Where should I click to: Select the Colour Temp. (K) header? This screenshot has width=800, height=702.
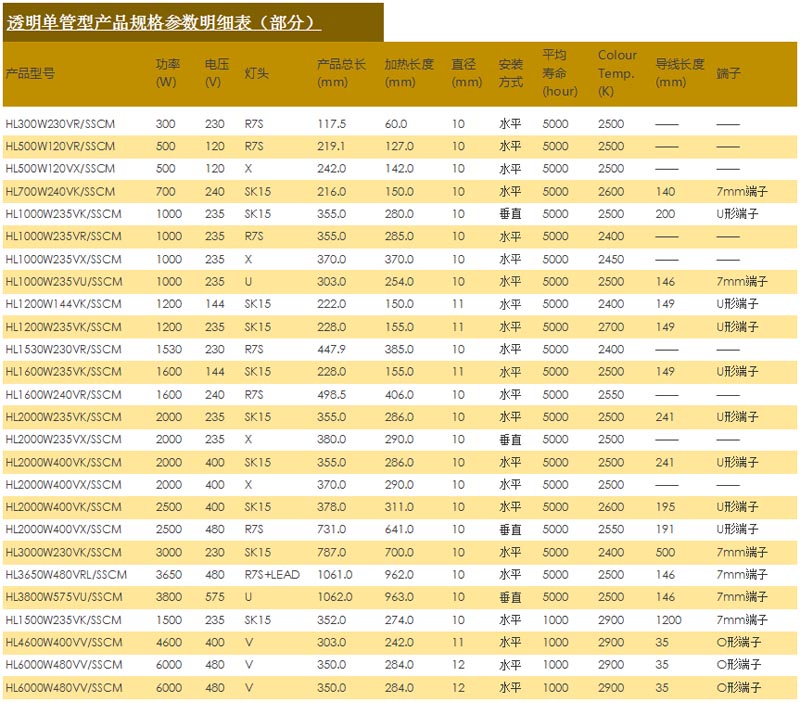click(617, 73)
